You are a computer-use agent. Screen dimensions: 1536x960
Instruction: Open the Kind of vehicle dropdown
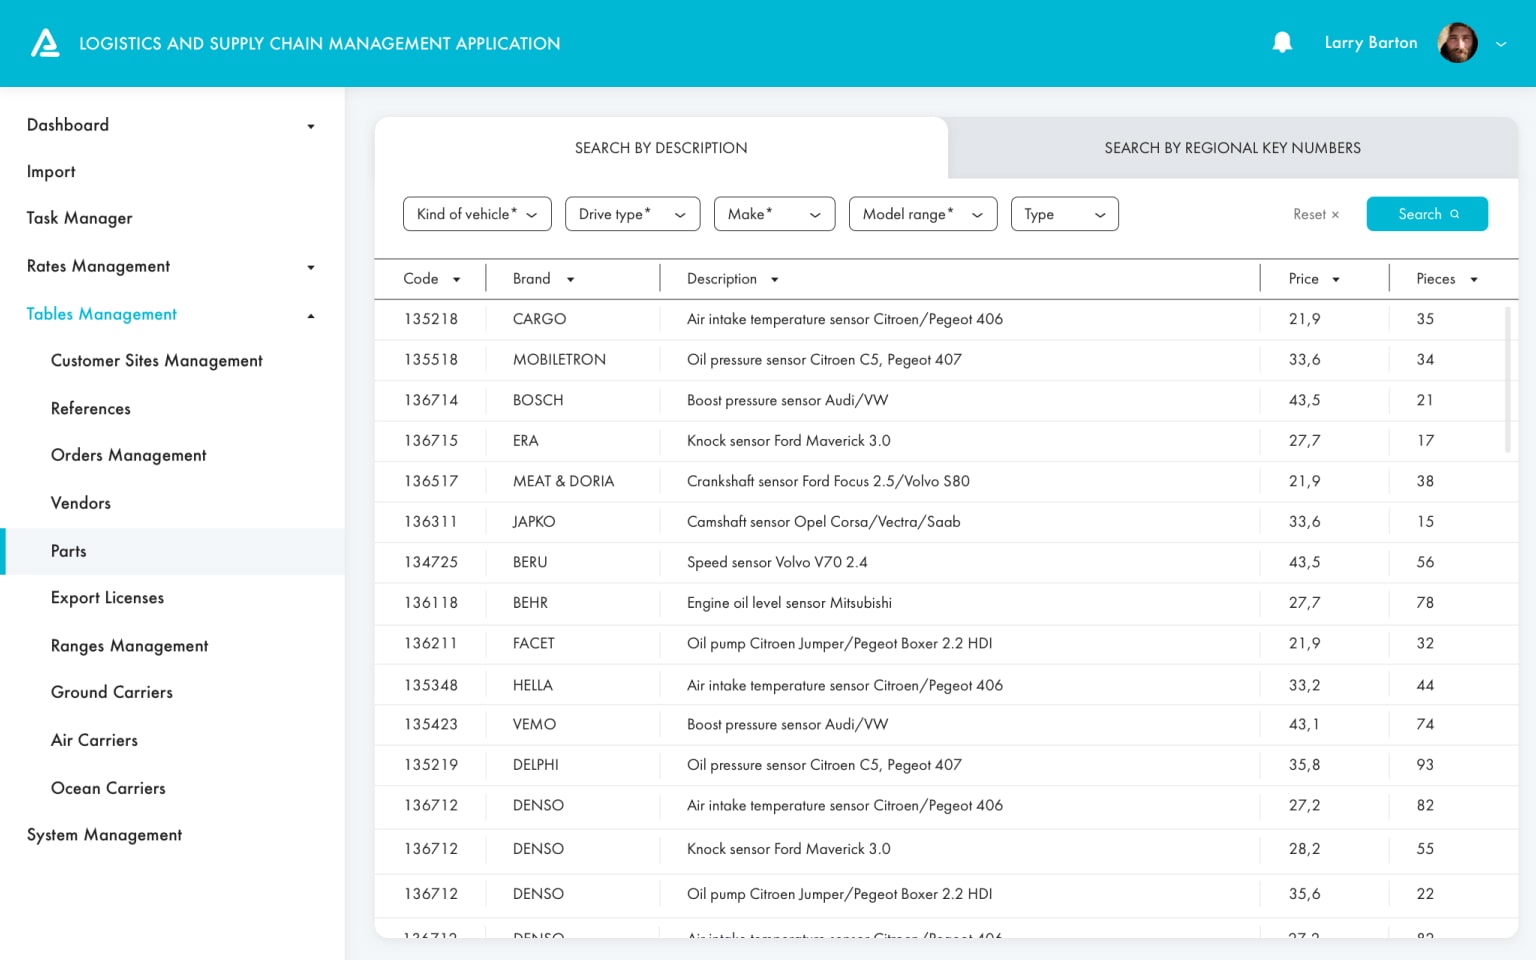tap(477, 214)
